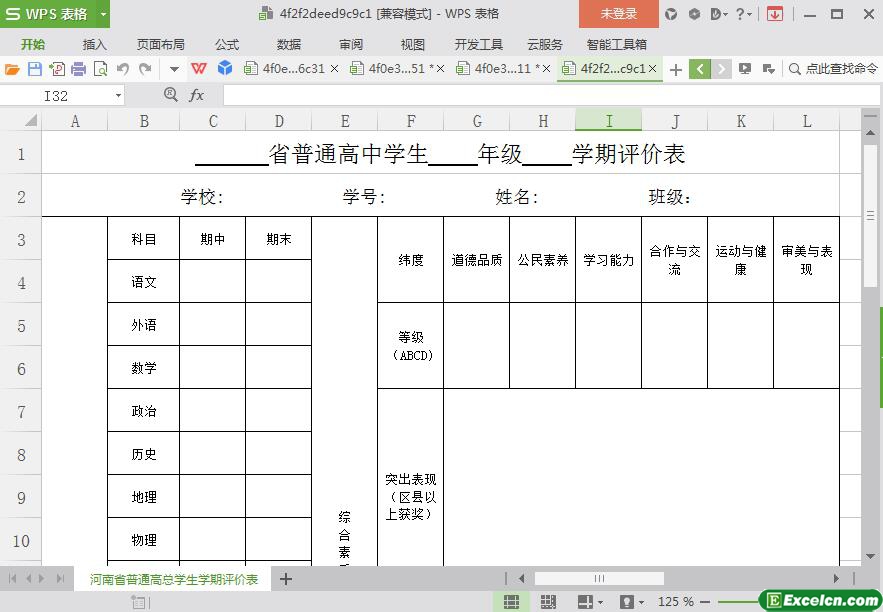
Task: Click the zoom out minus button
Action: pyautogui.click(x=706, y=602)
